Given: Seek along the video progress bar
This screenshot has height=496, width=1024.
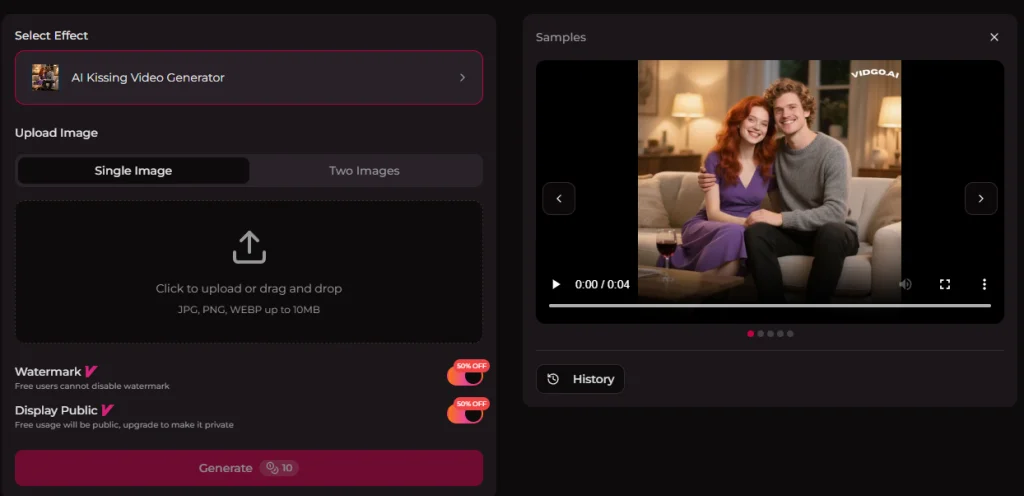Looking at the screenshot, I should point(770,305).
